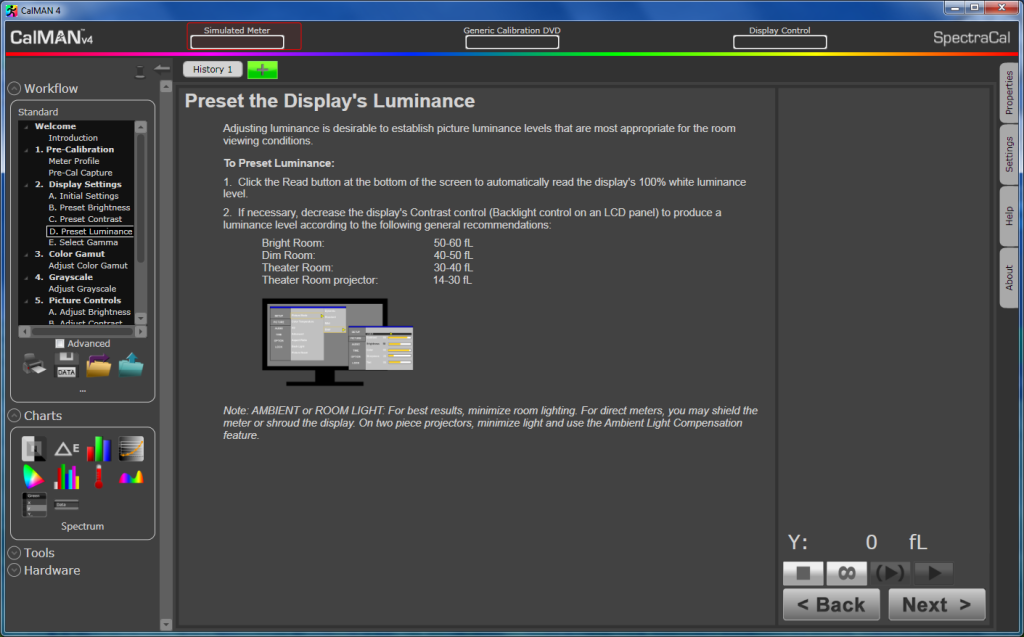
Task: Collapse the Workflow section
Action: point(14,88)
